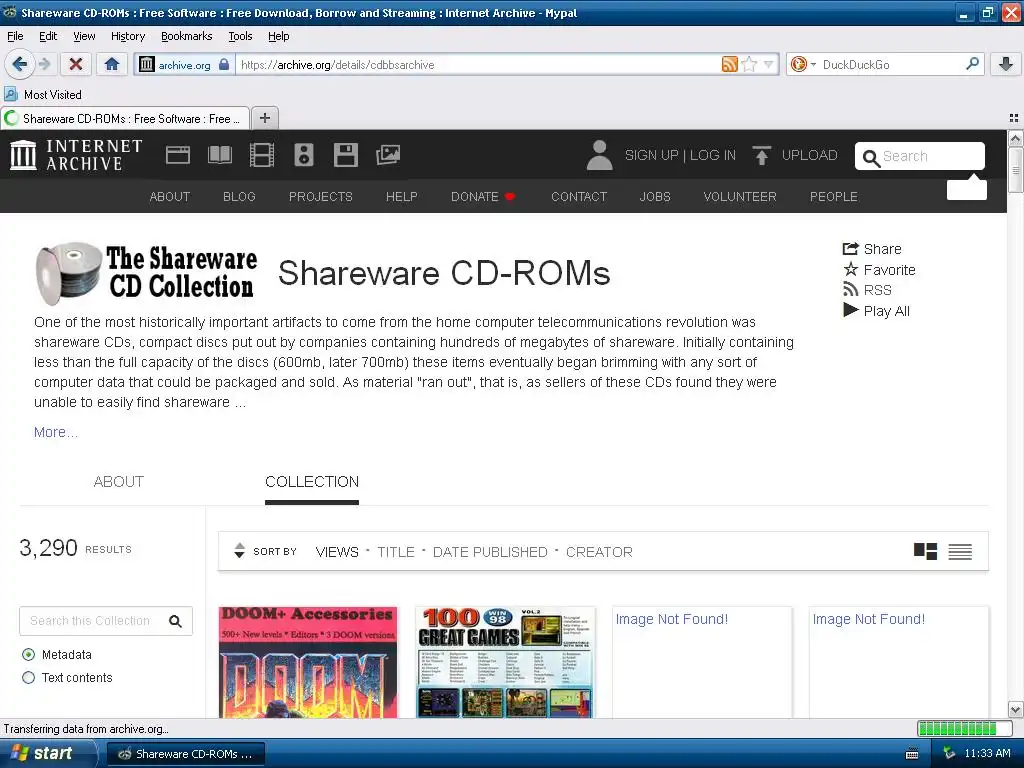
Task: Open the address bar history dropdown arrow
Action: 769,64
